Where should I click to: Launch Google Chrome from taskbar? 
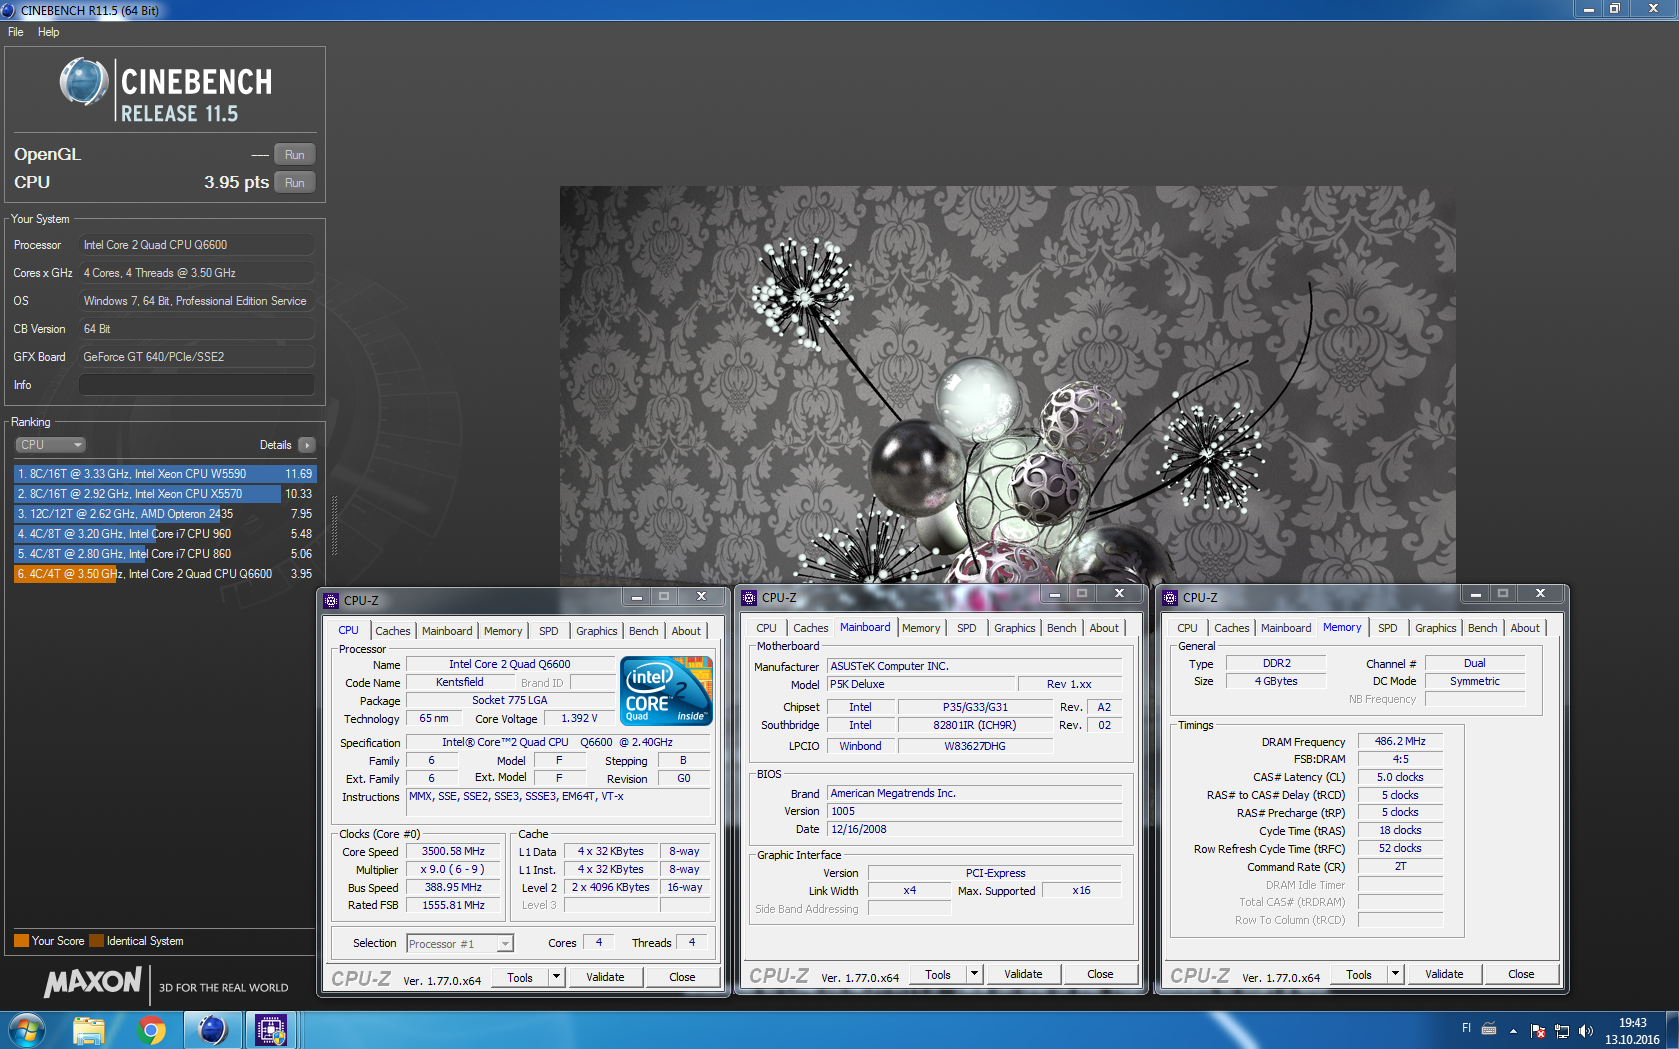[x=151, y=1030]
